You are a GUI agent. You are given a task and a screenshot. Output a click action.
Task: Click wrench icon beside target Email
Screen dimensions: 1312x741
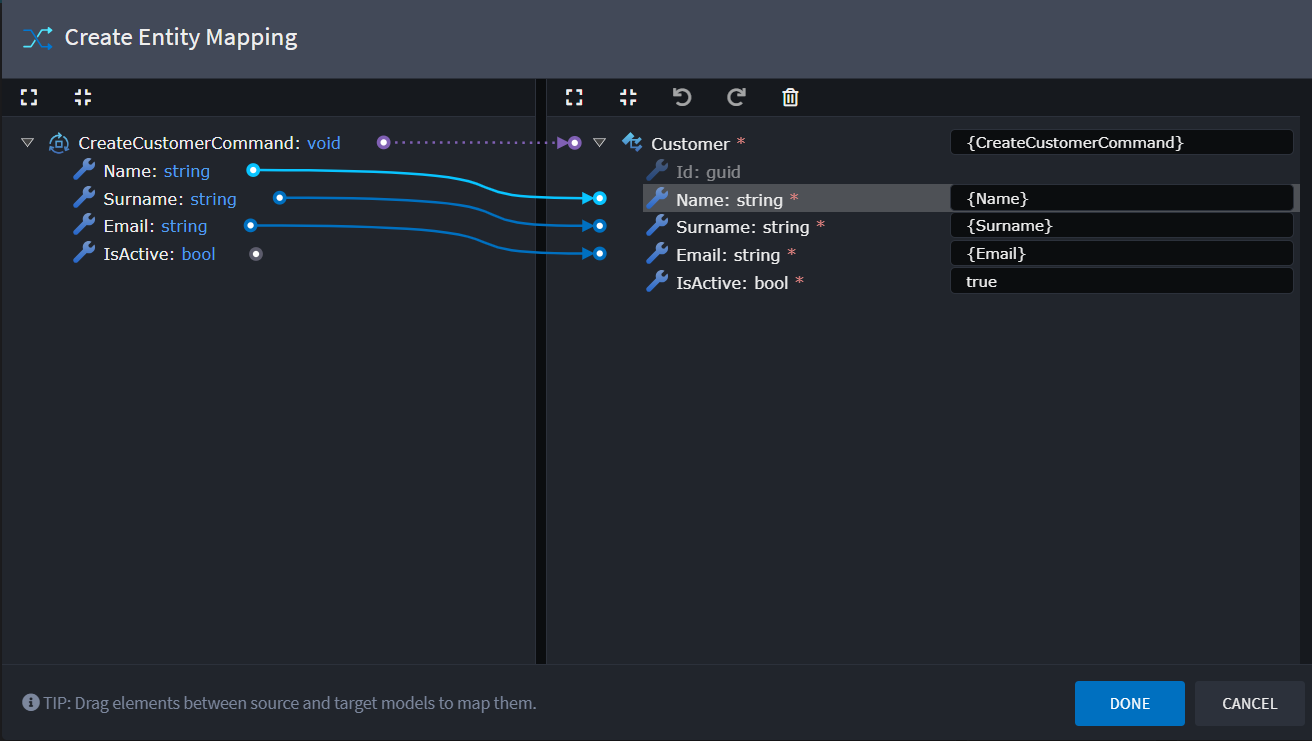[x=657, y=254]
